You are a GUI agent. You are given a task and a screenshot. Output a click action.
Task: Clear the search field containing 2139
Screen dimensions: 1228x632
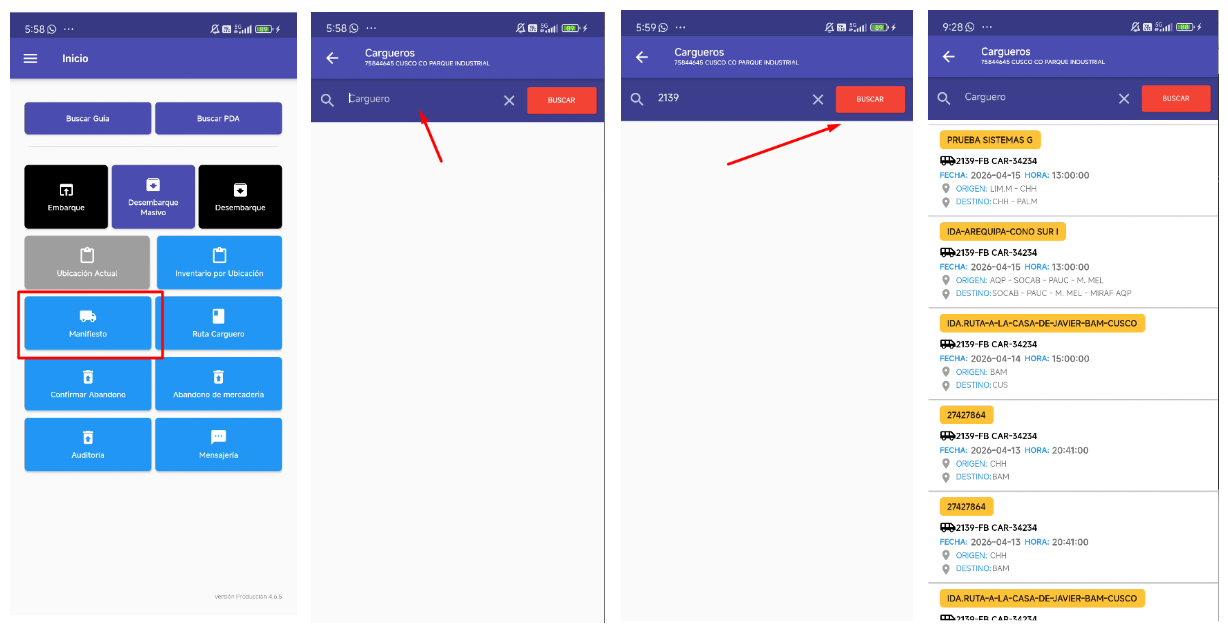[818, 99]
